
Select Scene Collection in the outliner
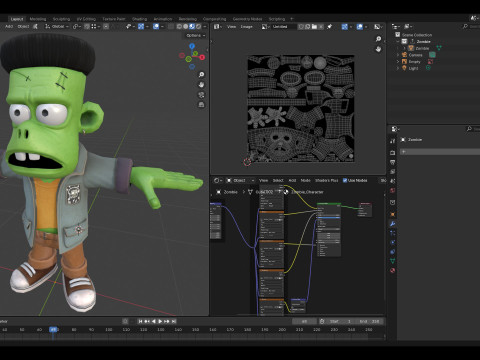(417, 35)
